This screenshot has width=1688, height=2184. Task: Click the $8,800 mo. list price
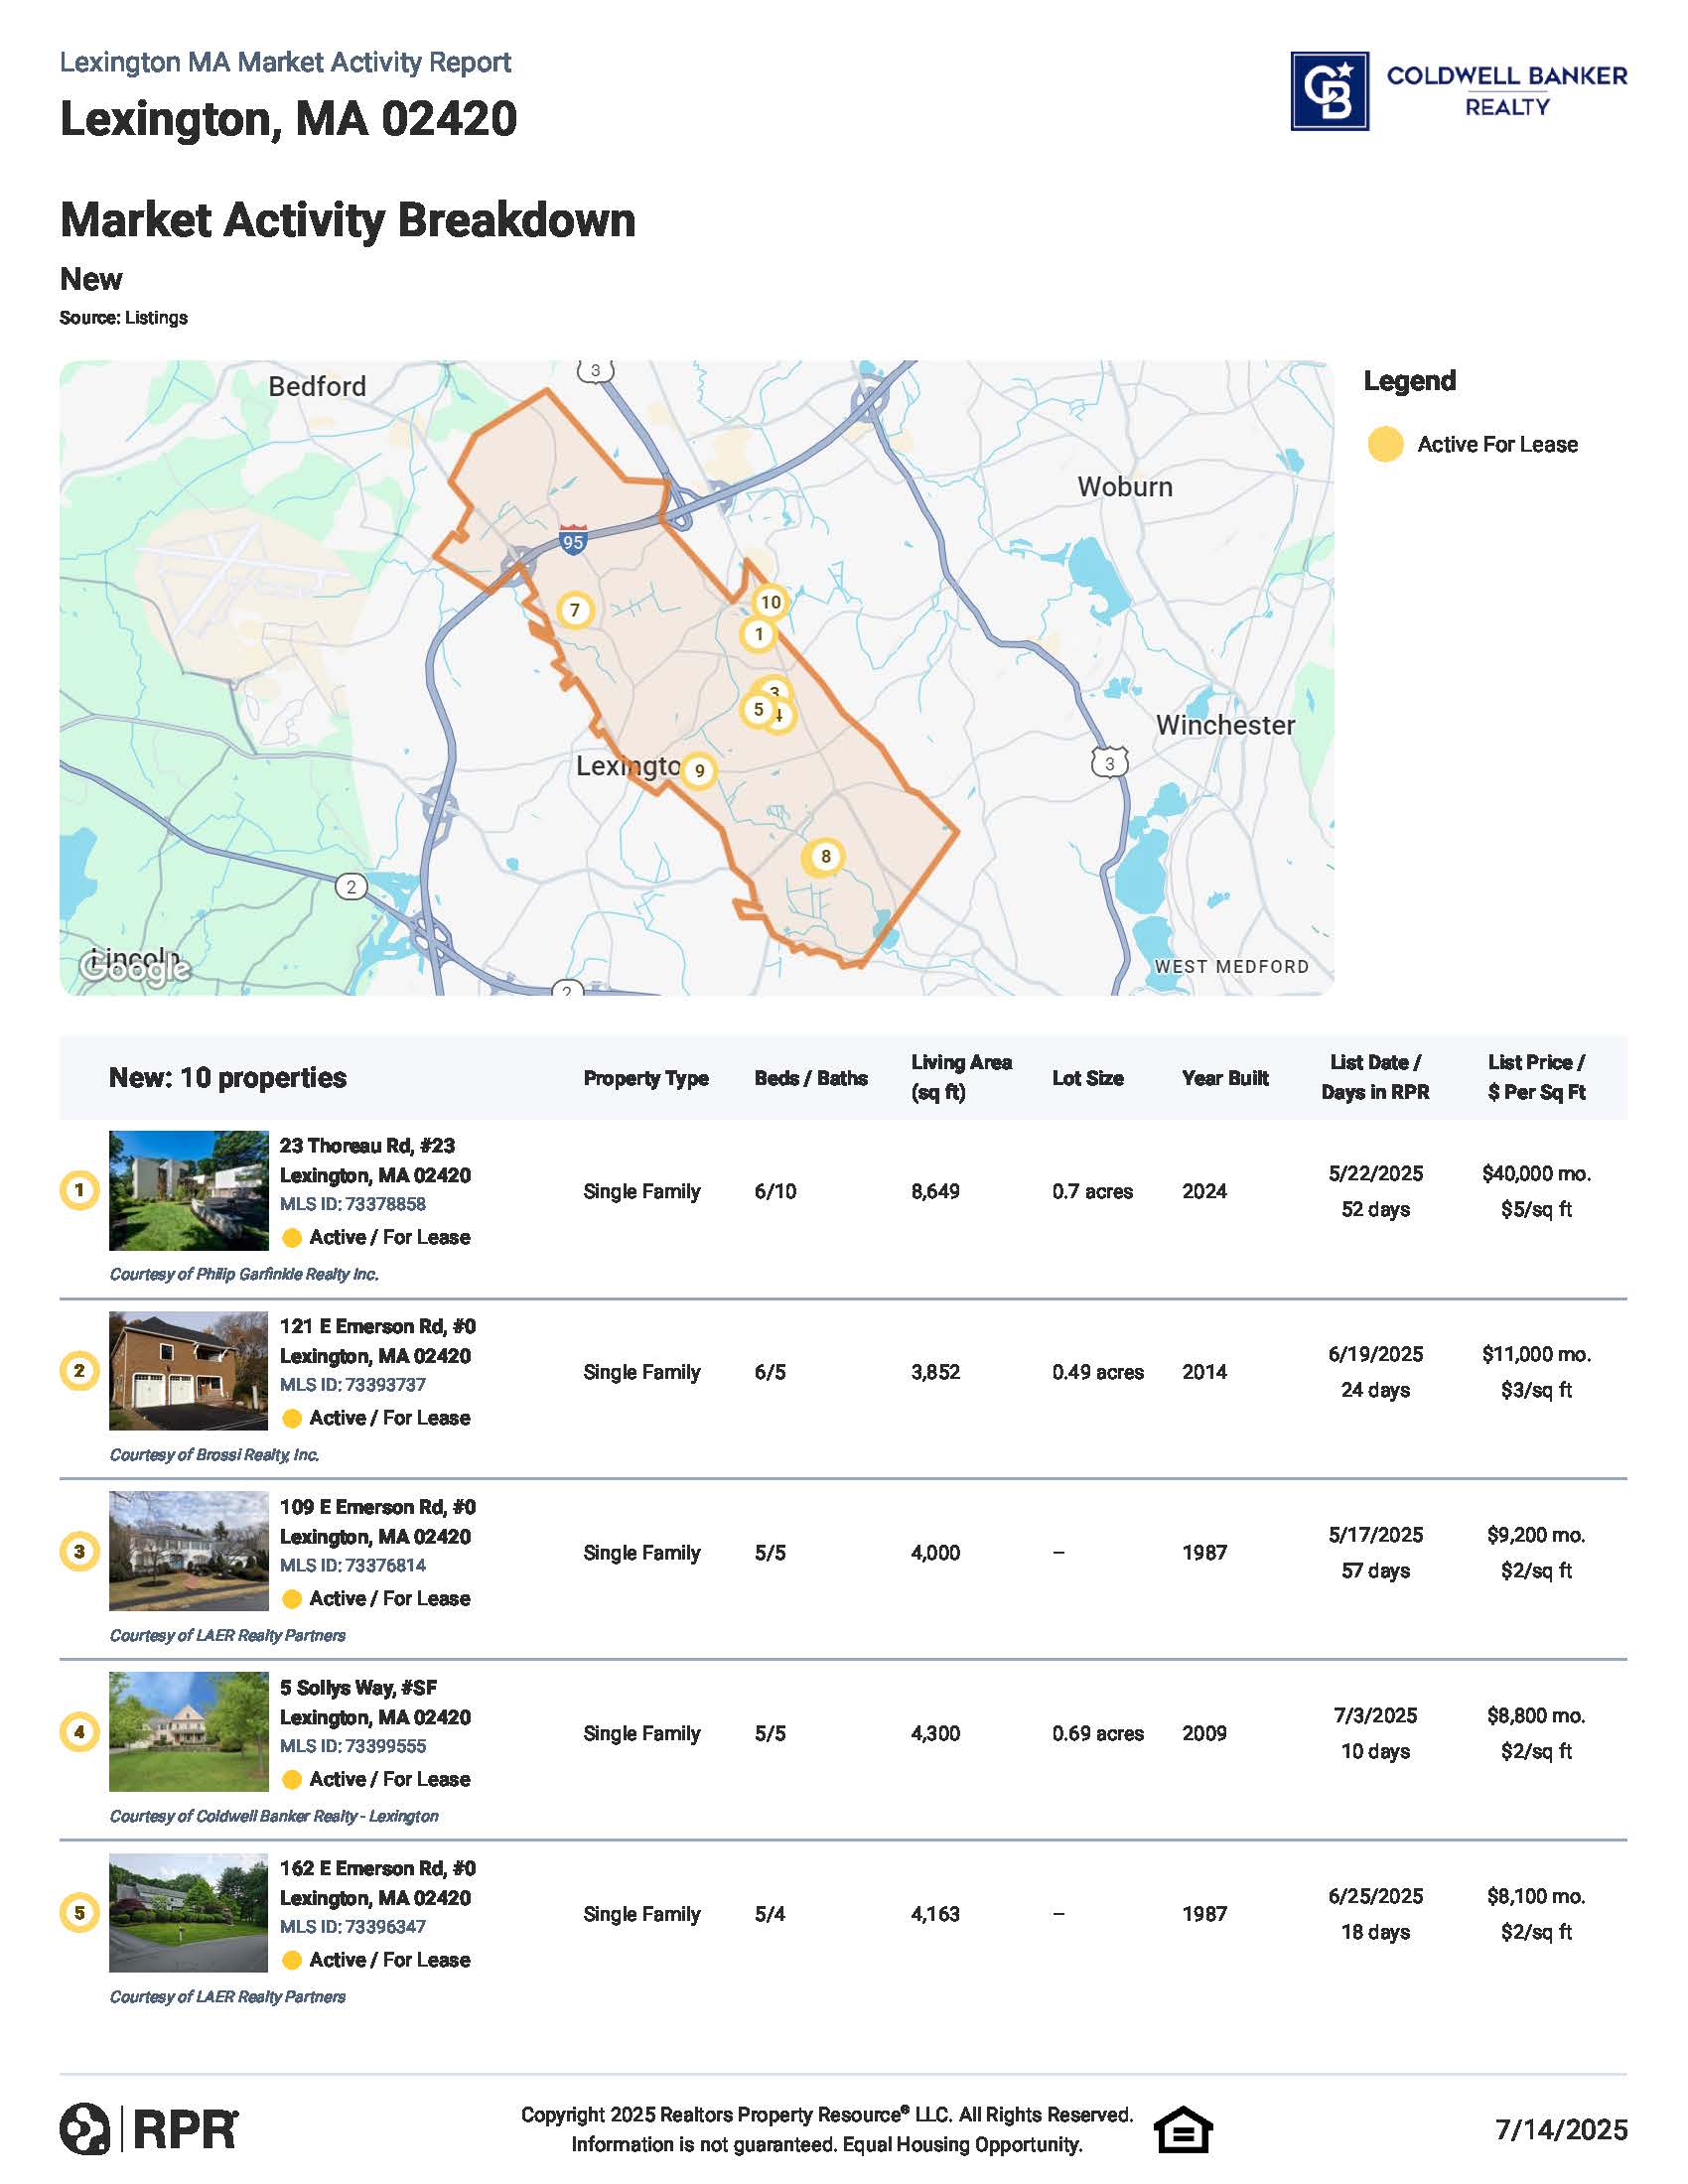click(x=1537, y=1716)
